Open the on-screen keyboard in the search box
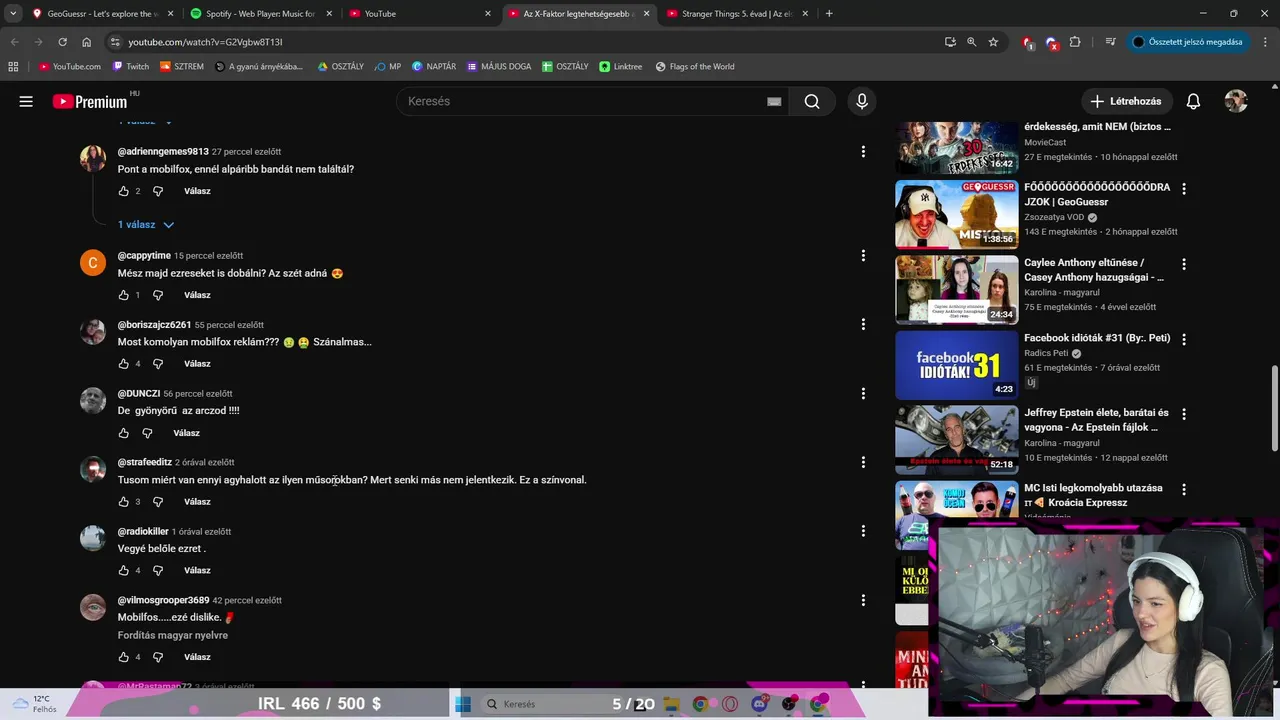This screenshot has width=1280, height=720. (x=774, y=101)
